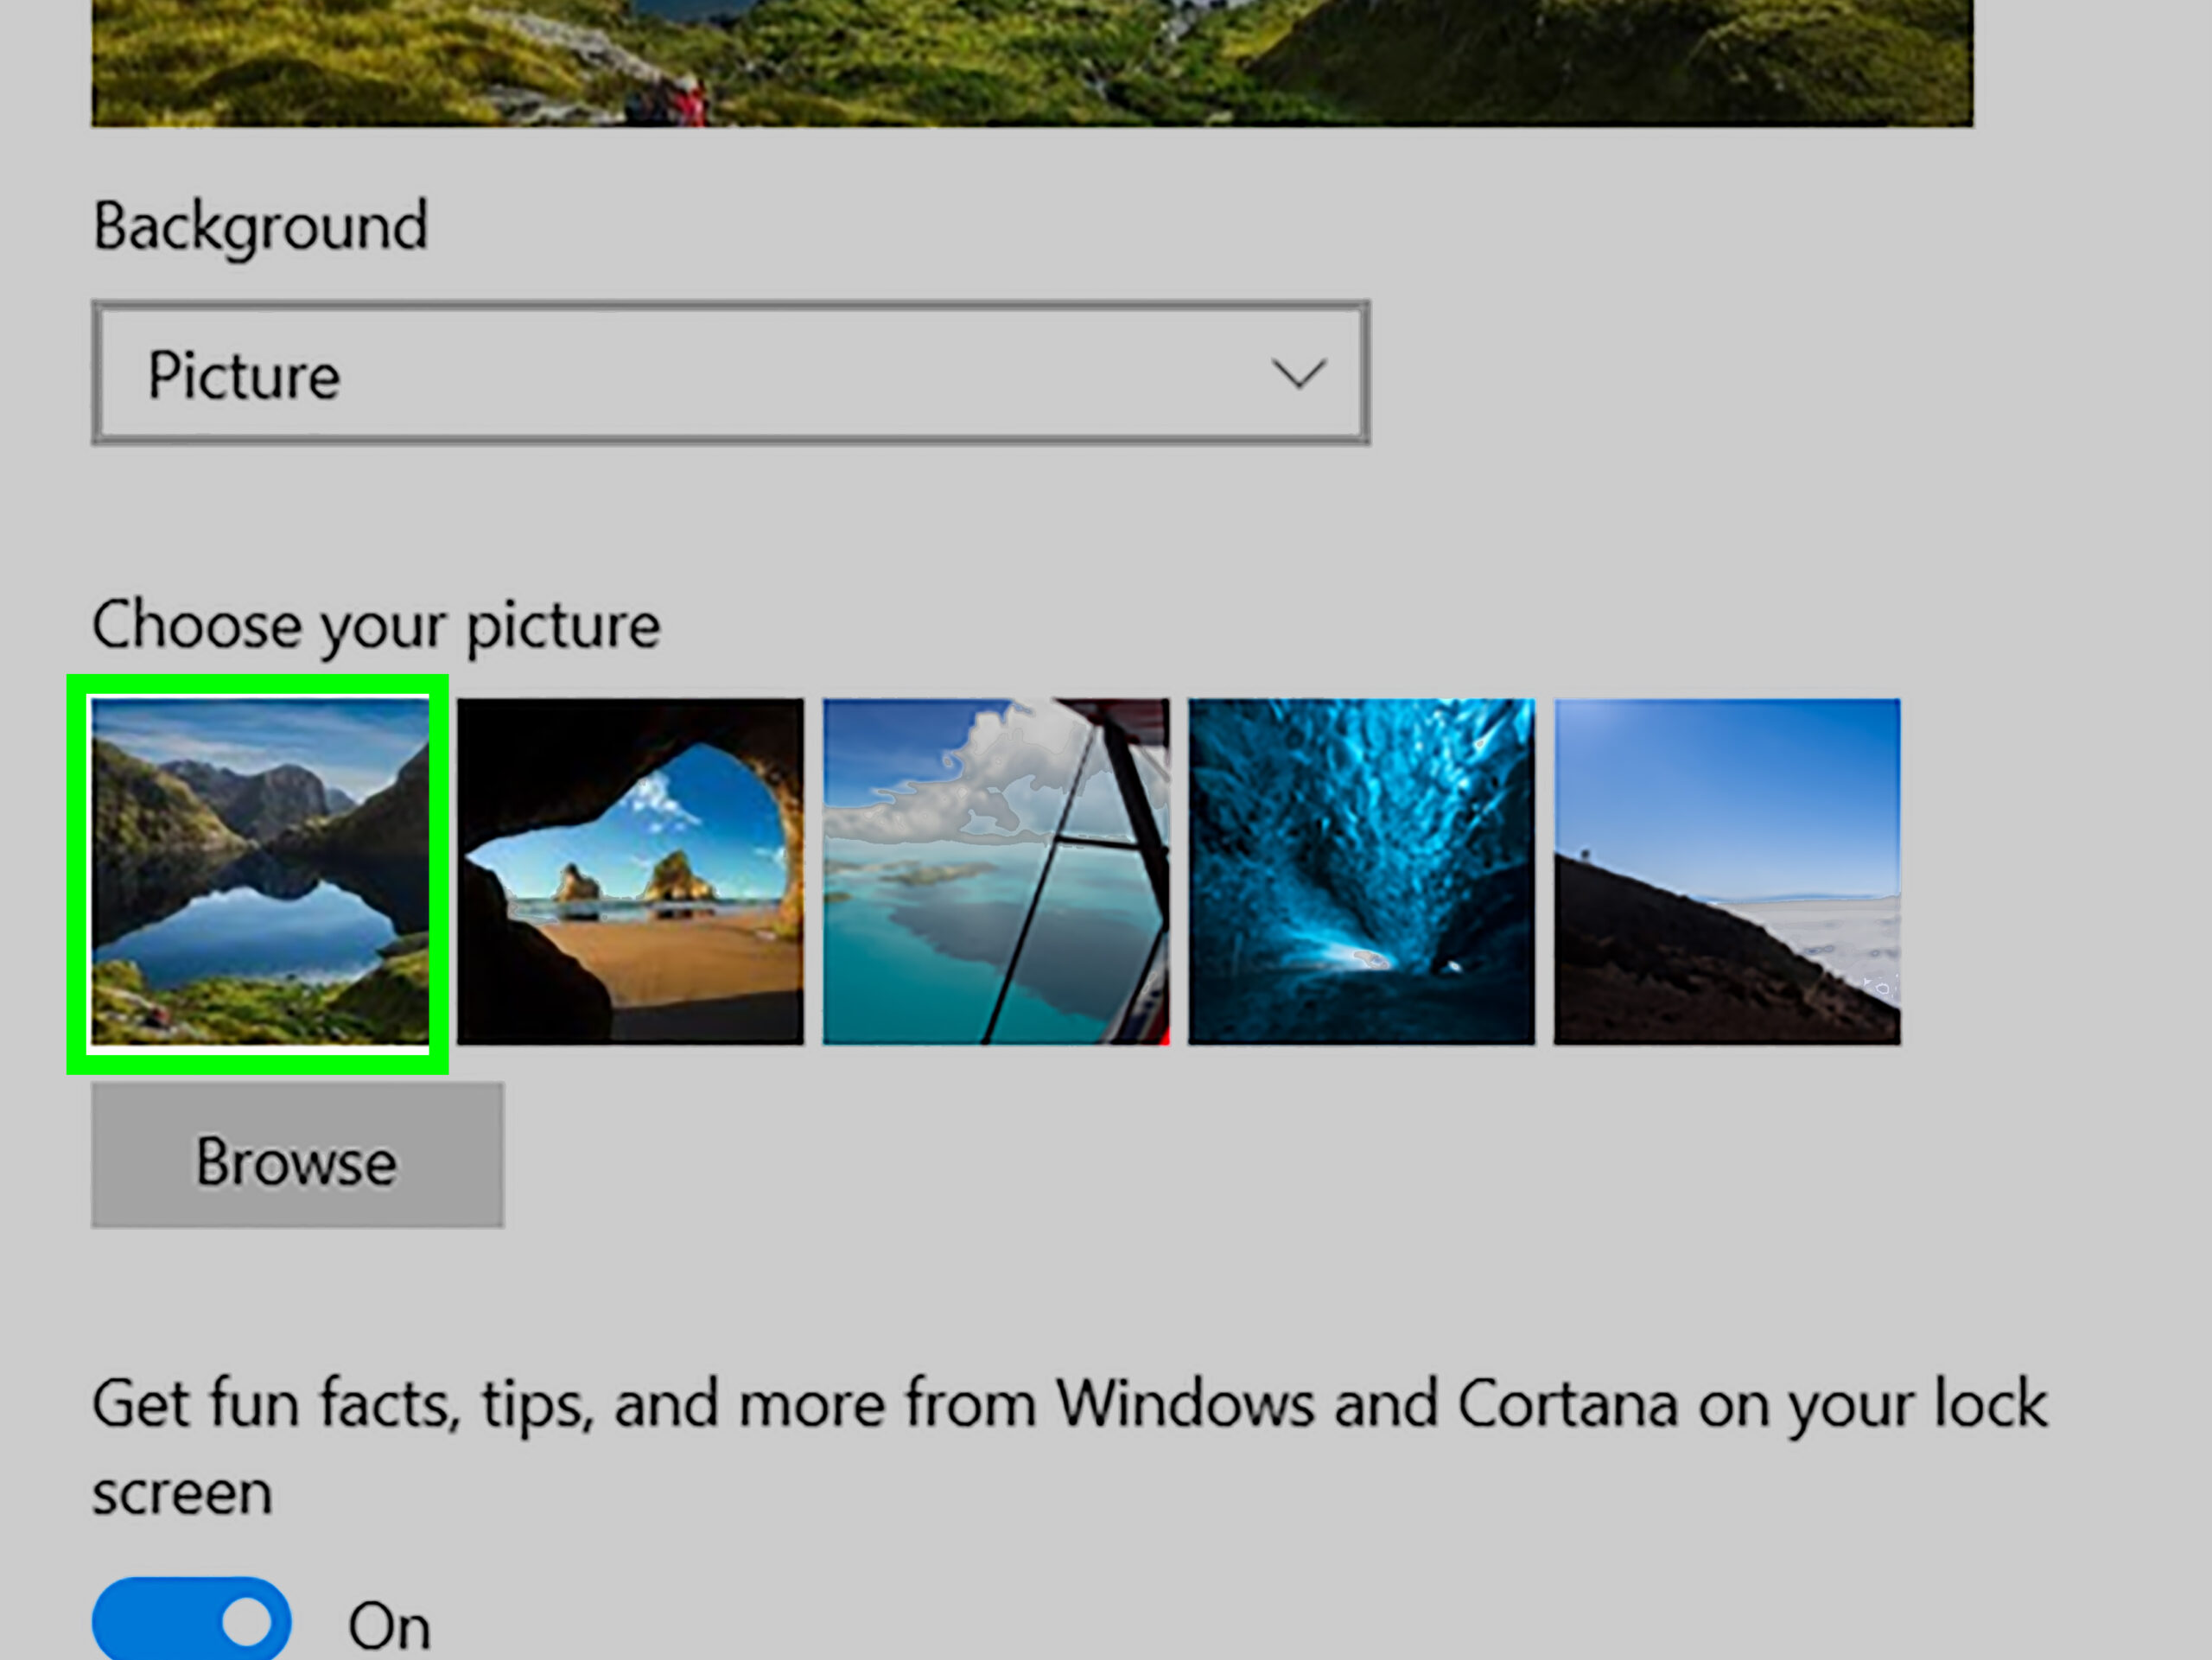Expand the Picture selection chevron
Viewport: 2212px width, 1660px height.
click(1300, 374)
